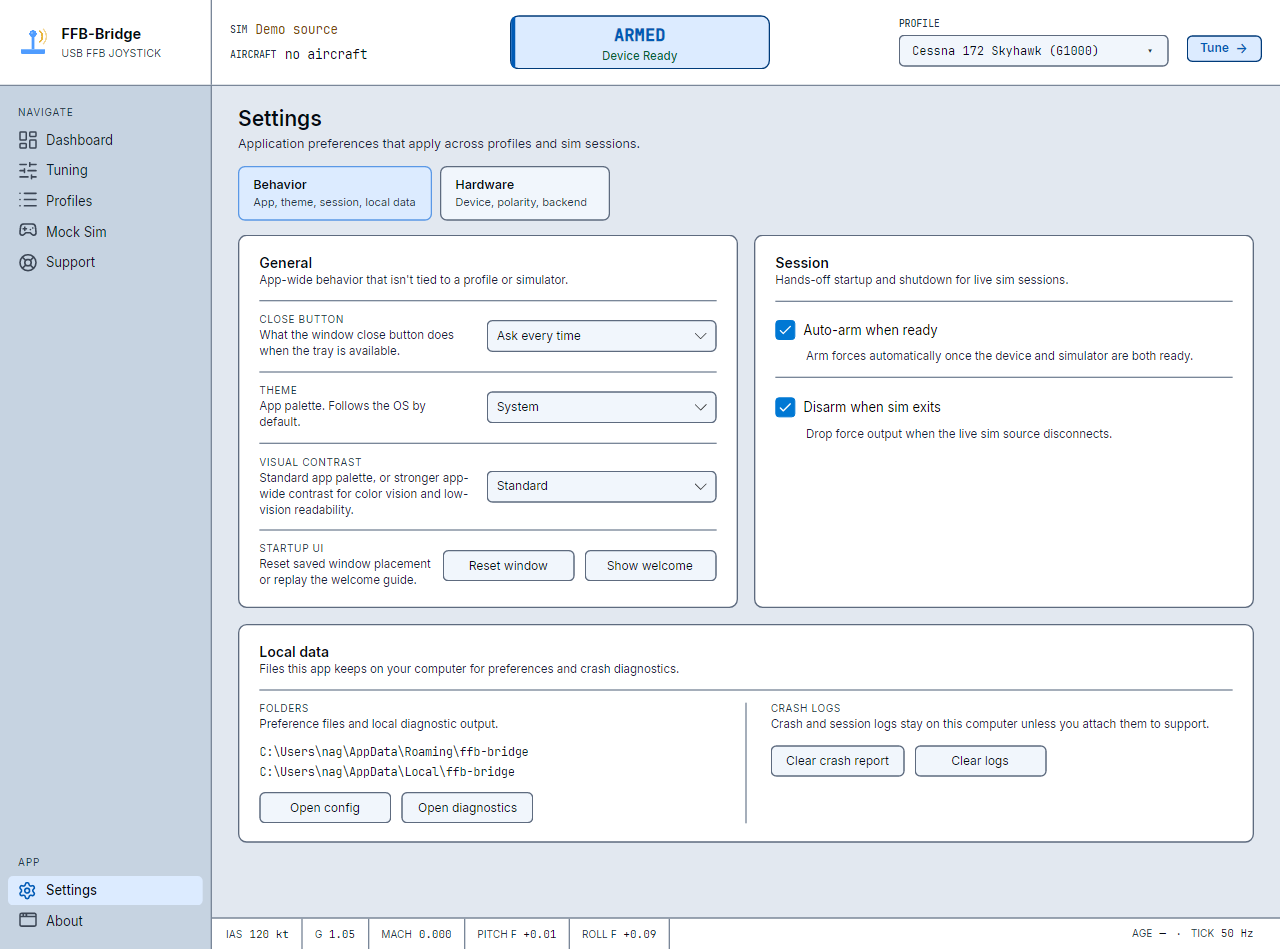Click the Tuning sliders icon in sidebar

coord(28,170)
